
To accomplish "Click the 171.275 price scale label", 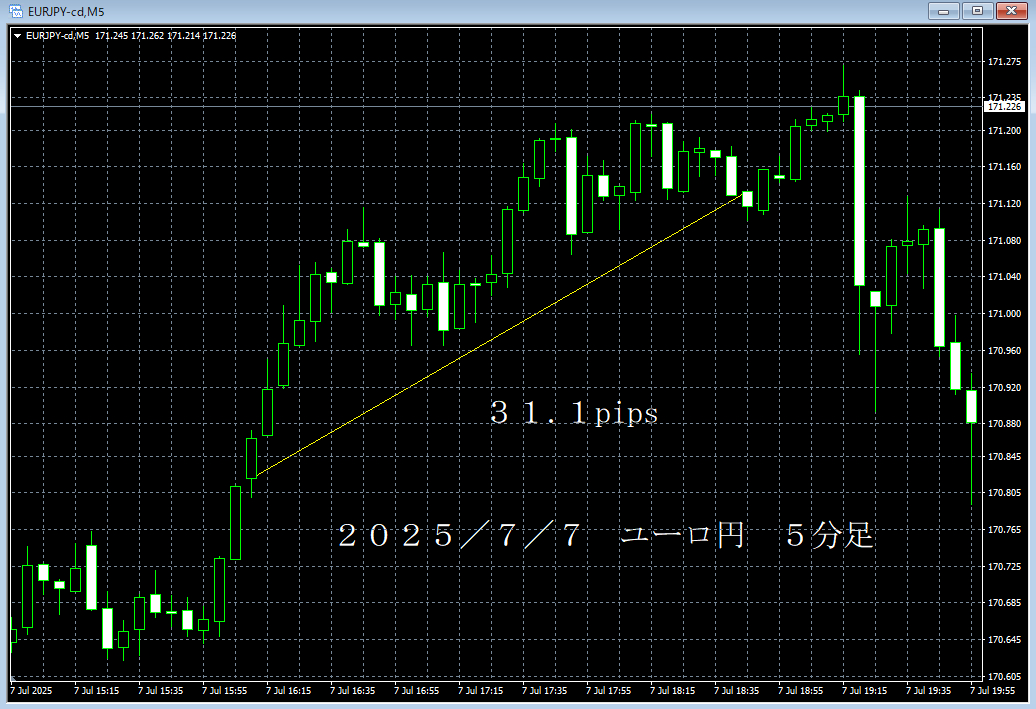I will [x=1003, y=62].
